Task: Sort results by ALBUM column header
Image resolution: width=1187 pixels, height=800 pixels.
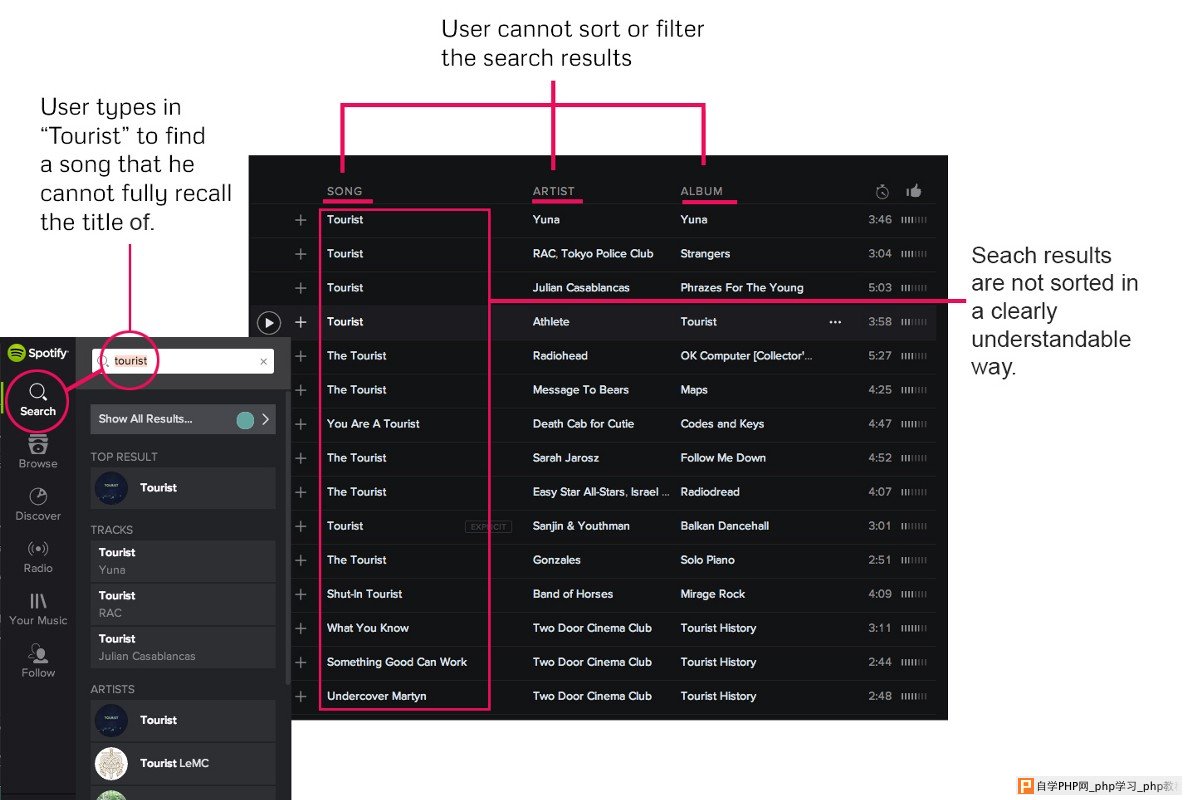Action: (x=702, y=191)
